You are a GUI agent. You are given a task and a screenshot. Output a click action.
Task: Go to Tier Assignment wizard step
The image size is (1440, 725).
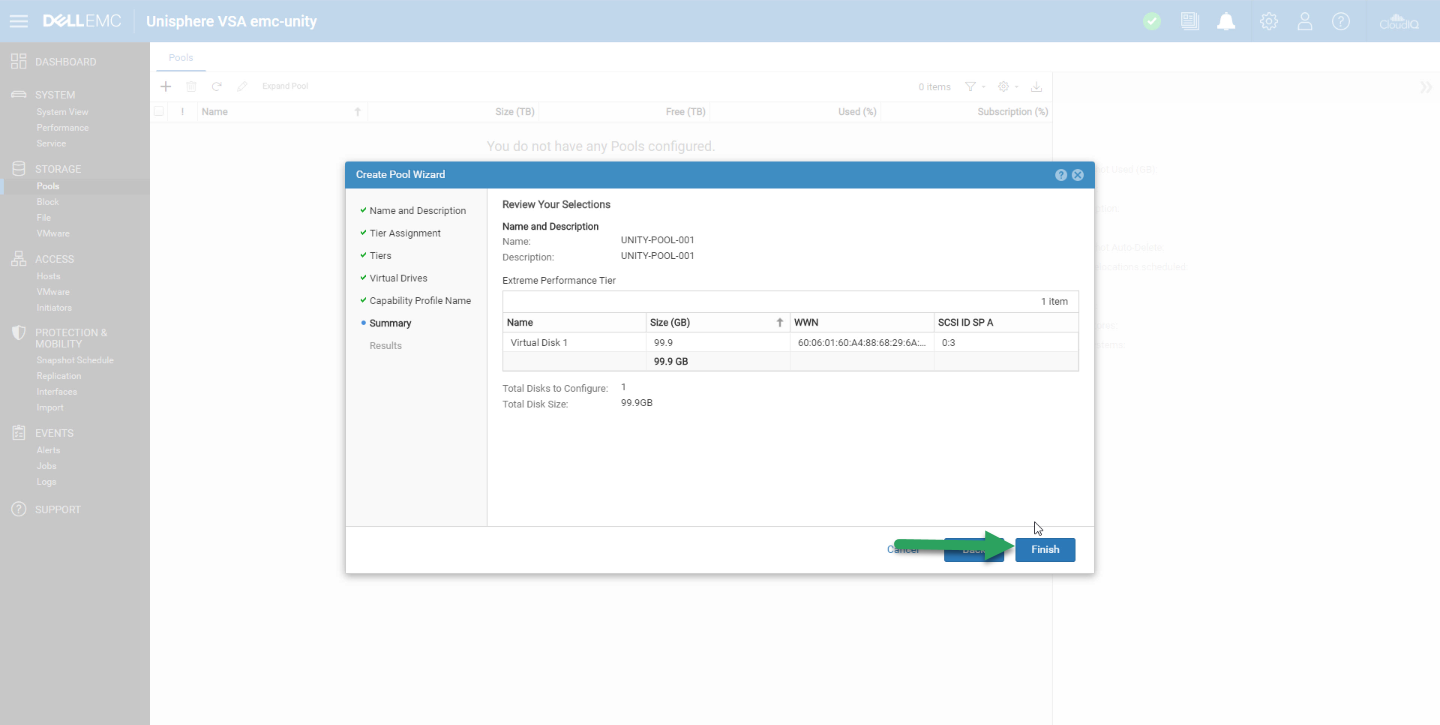coord(405,233)
